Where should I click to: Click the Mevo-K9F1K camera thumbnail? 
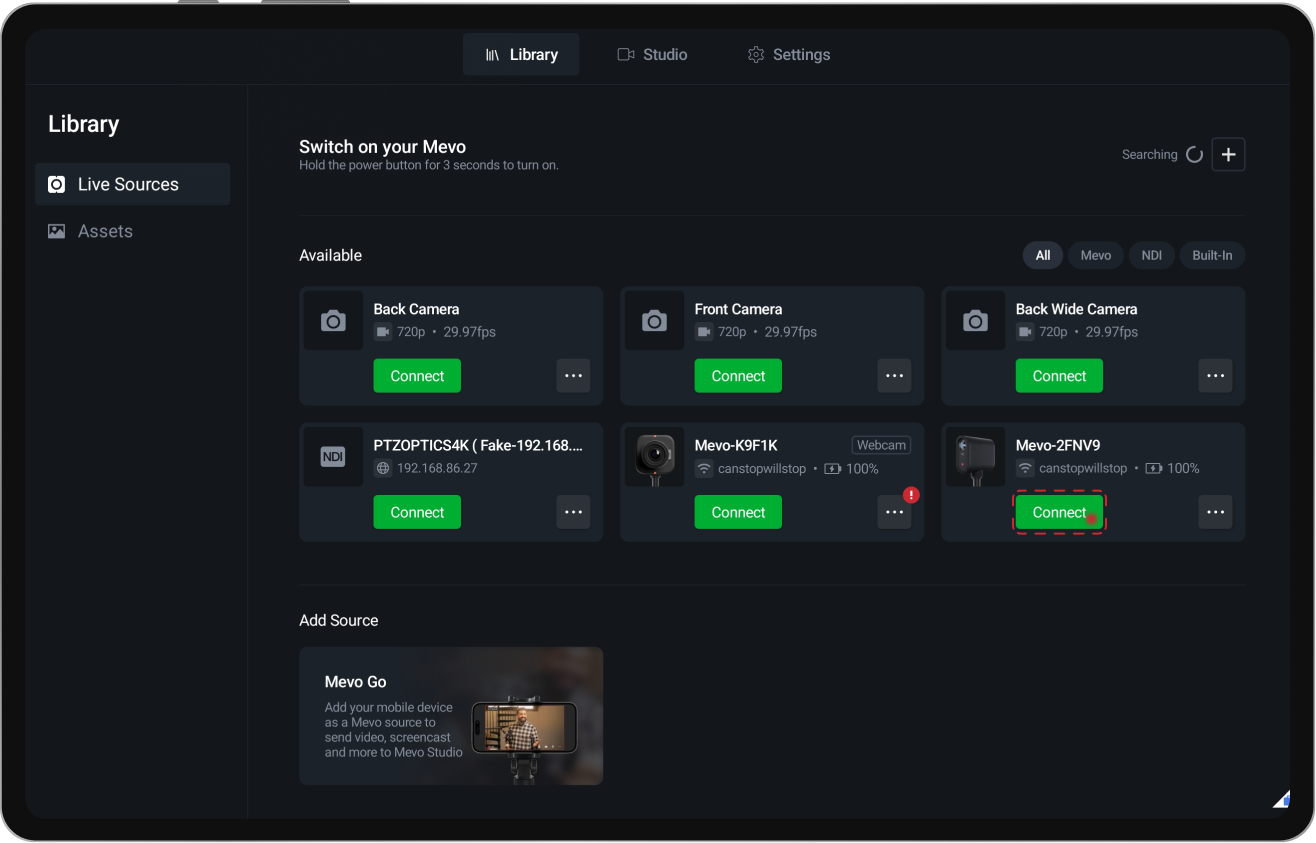654,457
